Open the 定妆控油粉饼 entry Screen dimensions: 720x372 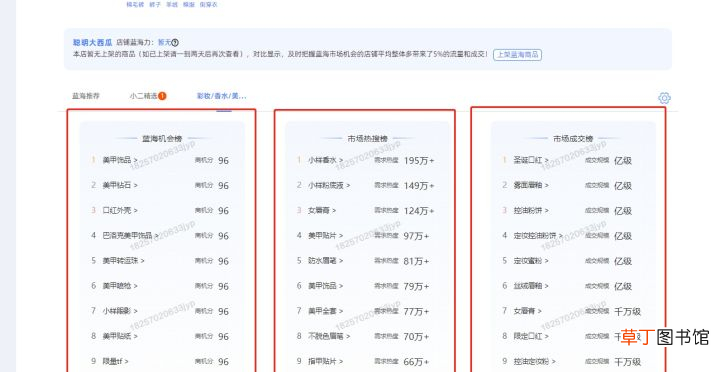click(538, 236)
